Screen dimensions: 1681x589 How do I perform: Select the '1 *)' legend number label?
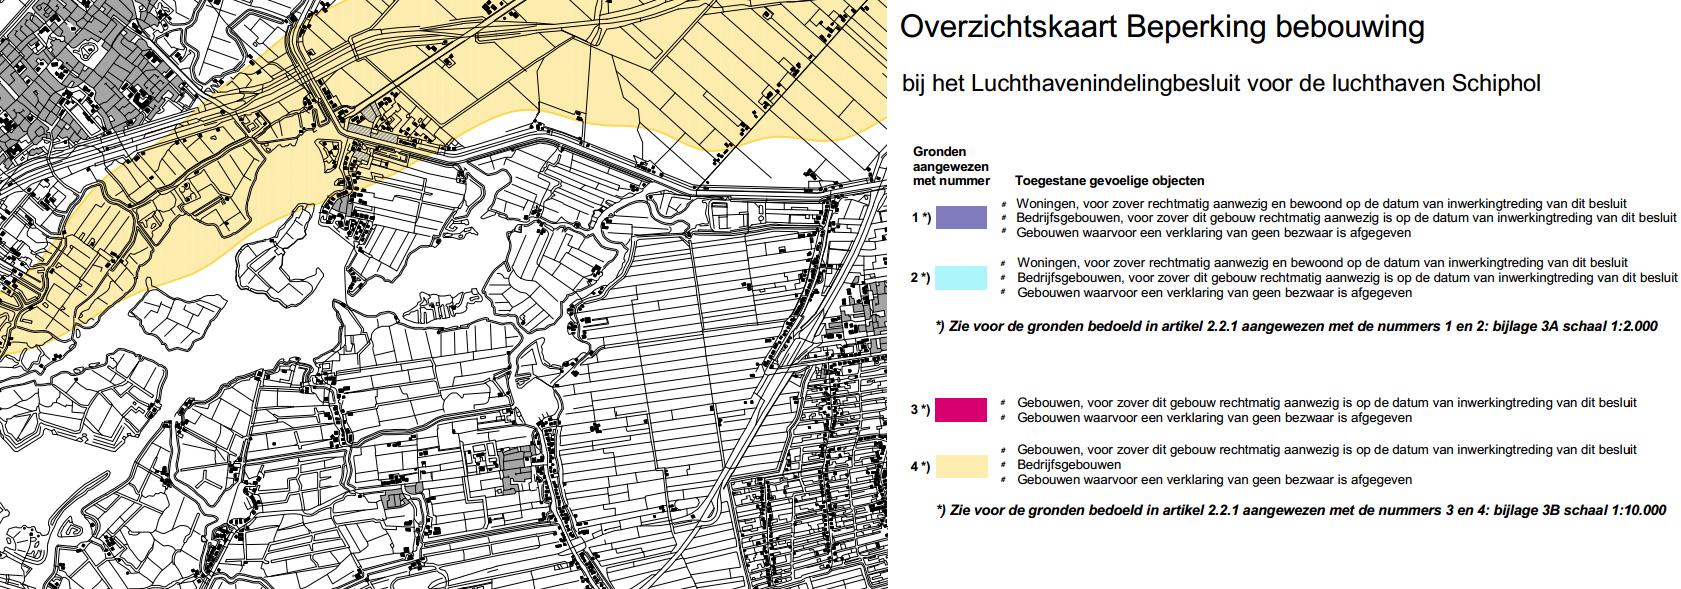point(920,218)
